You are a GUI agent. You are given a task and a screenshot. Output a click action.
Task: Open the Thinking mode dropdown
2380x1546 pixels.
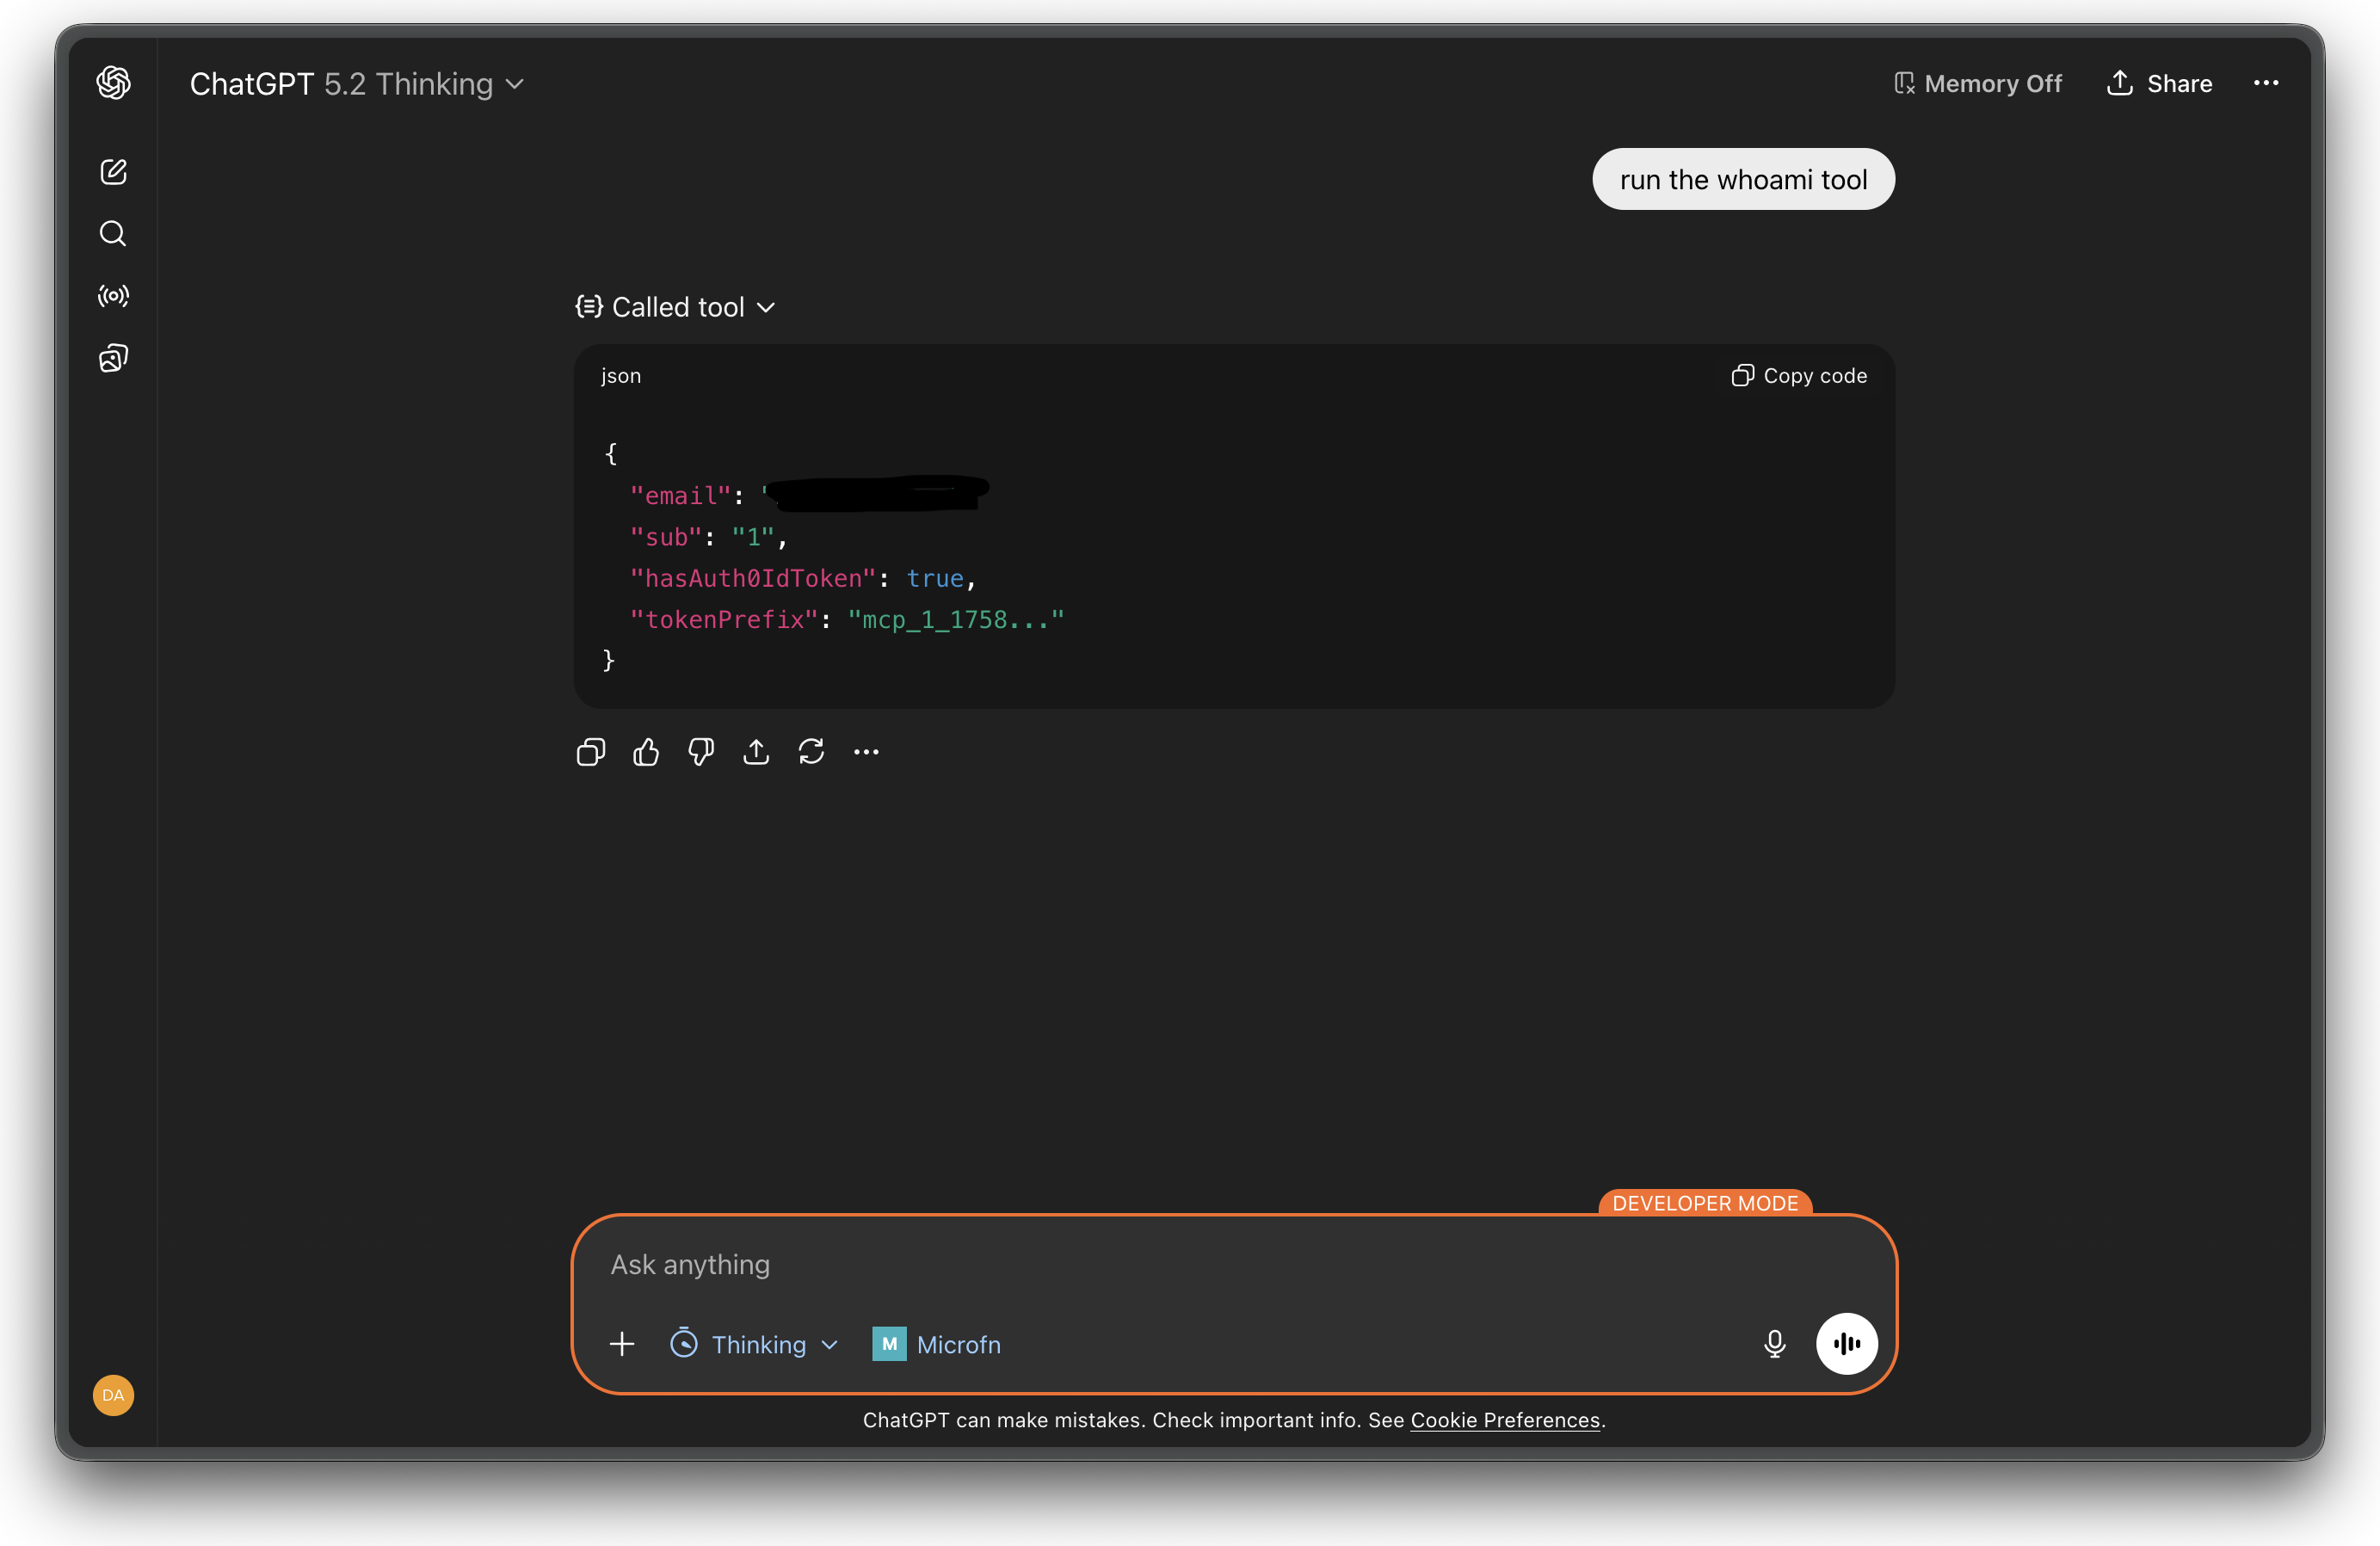click(755, 1344)
